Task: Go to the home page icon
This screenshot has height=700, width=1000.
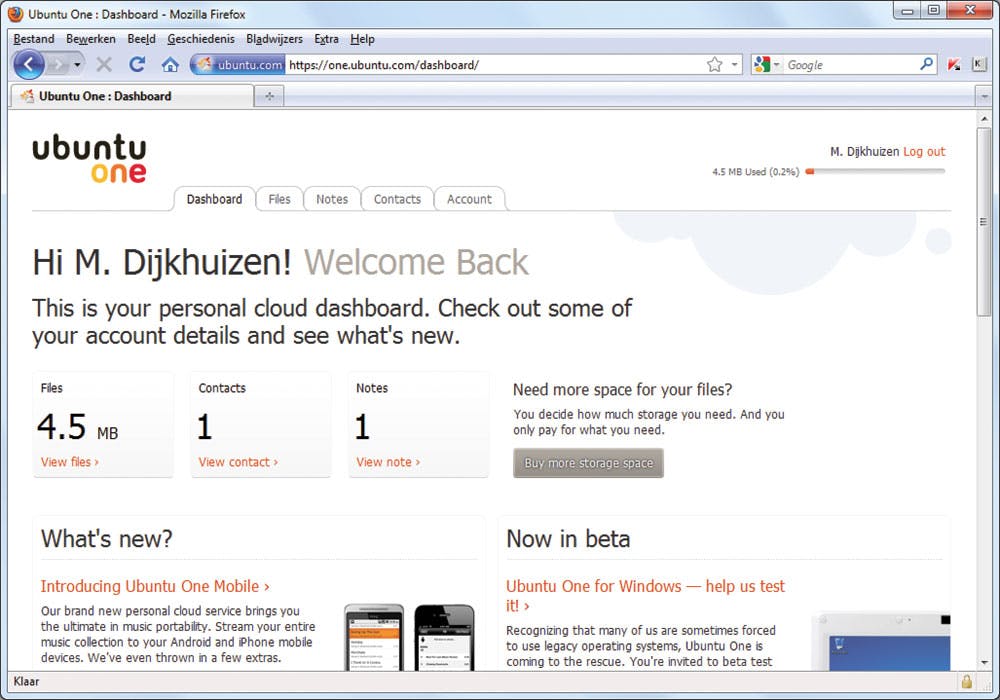Action: [170, 64]
